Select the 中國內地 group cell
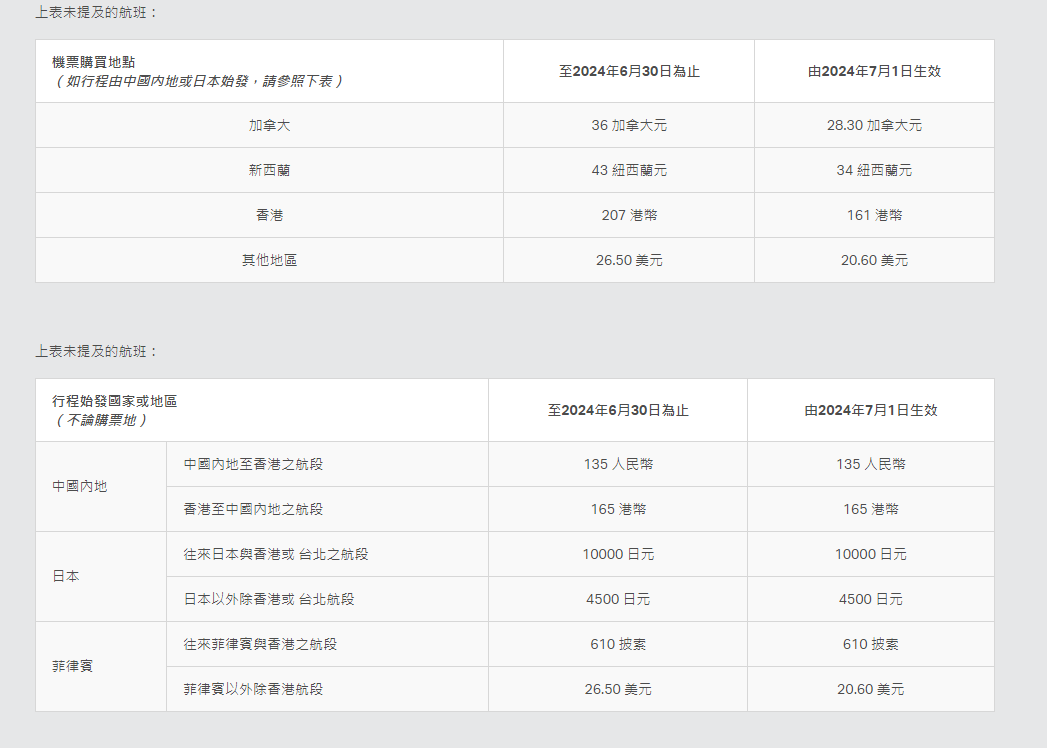Viewport: 1047px width, 748px height. coord(80,487)
